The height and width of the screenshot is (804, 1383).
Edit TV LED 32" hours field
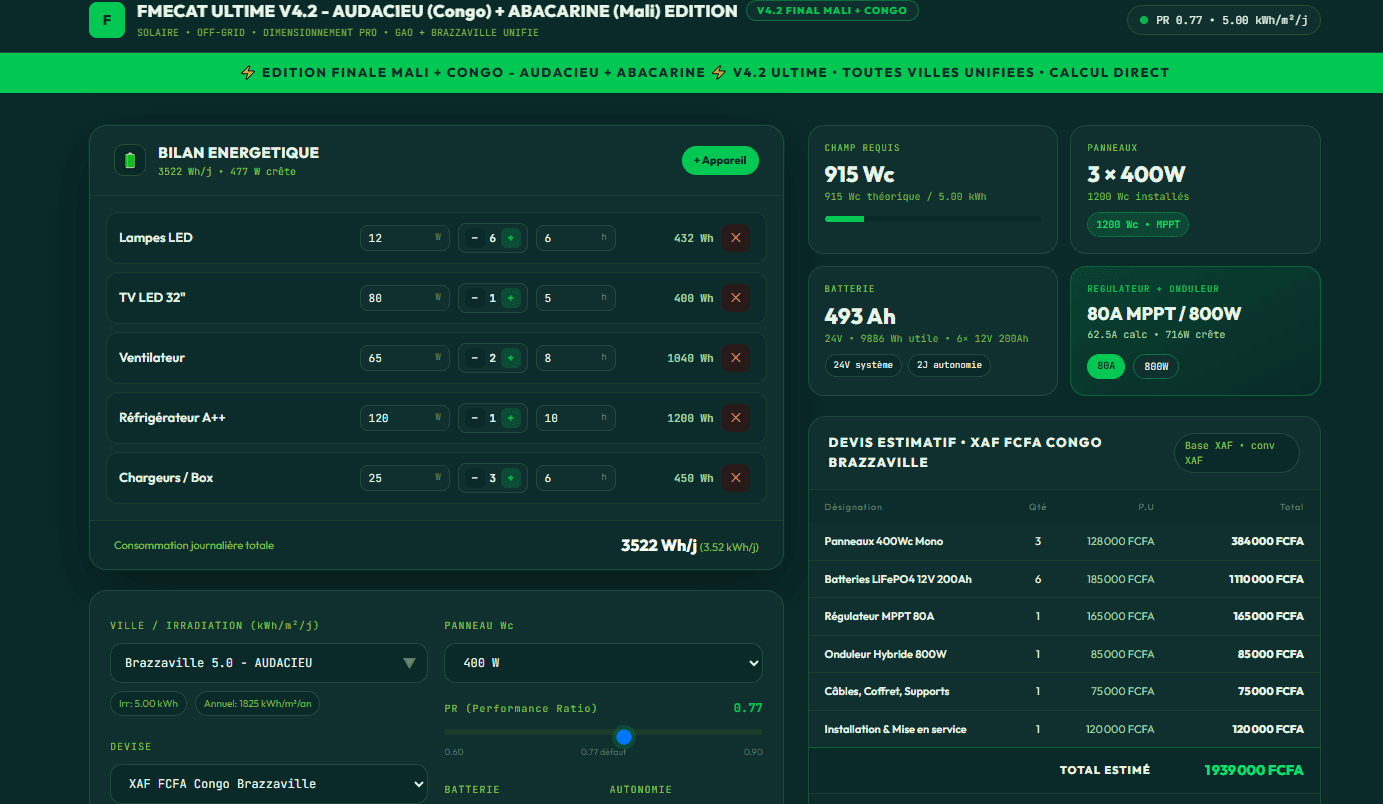[x=575, y=298]
